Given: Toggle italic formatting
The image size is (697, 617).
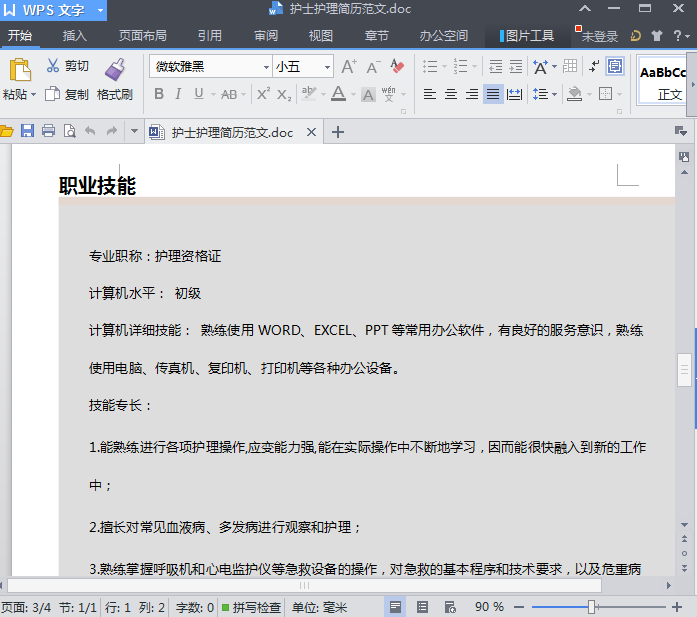Looking at the screenshot, I should tap(178, 94).
